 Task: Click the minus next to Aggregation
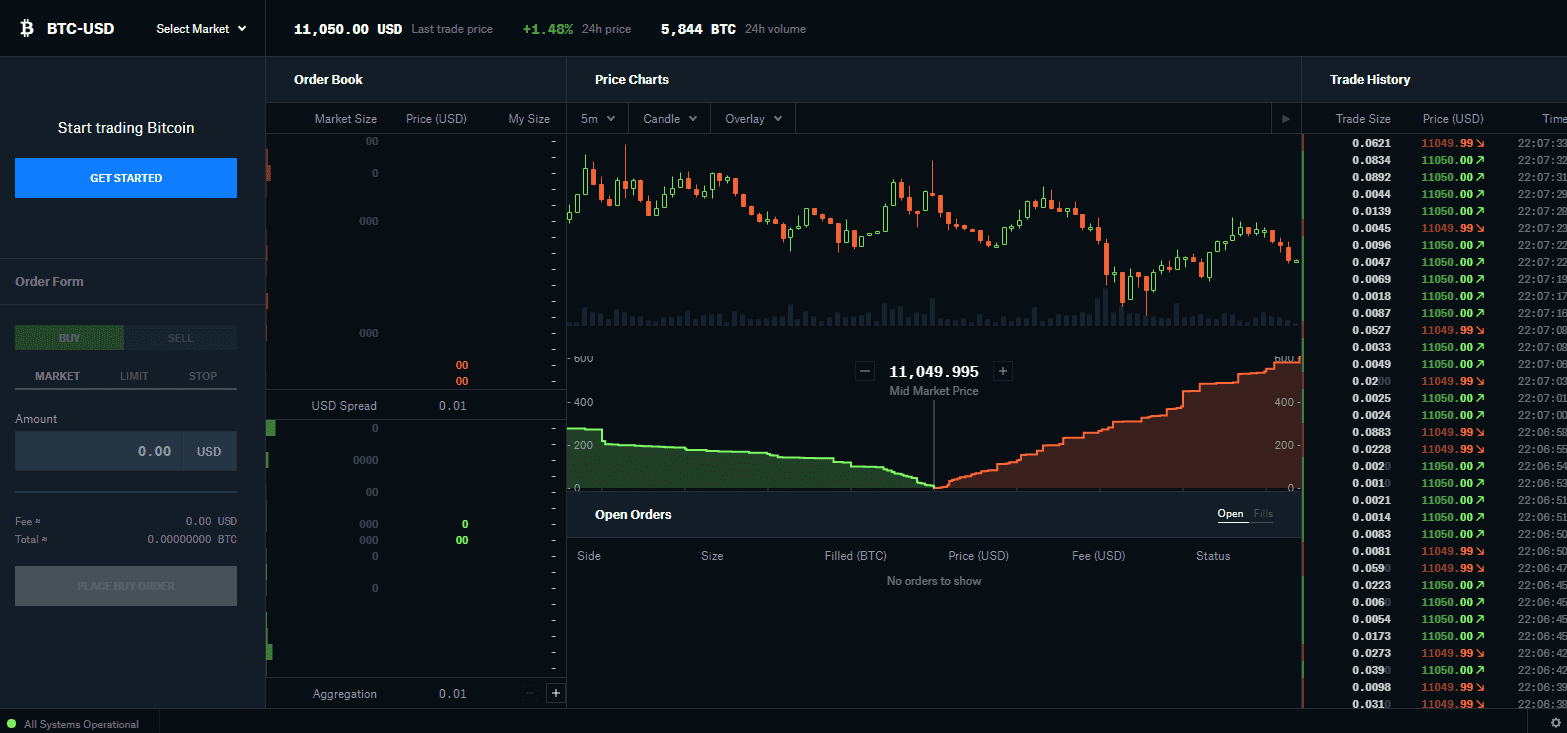(x=530, y=692)
